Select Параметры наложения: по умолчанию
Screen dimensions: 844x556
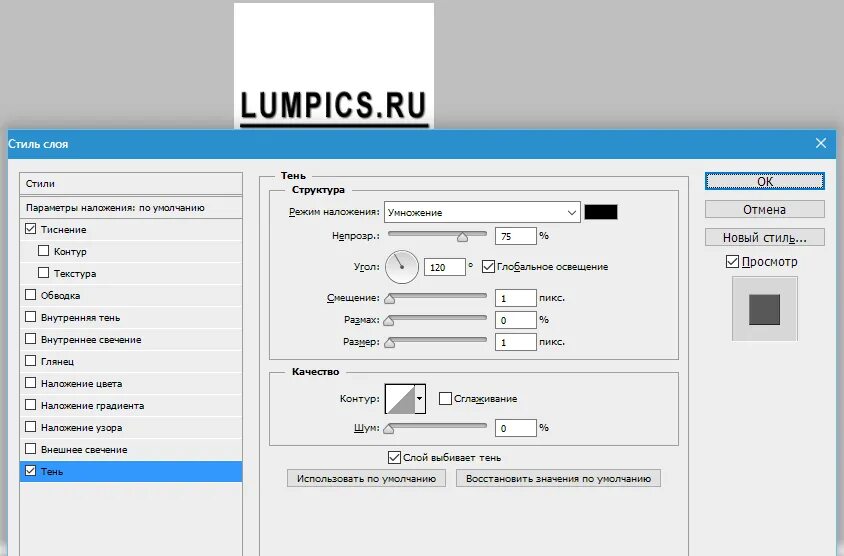pyautogui.click(x=131, y=208)
